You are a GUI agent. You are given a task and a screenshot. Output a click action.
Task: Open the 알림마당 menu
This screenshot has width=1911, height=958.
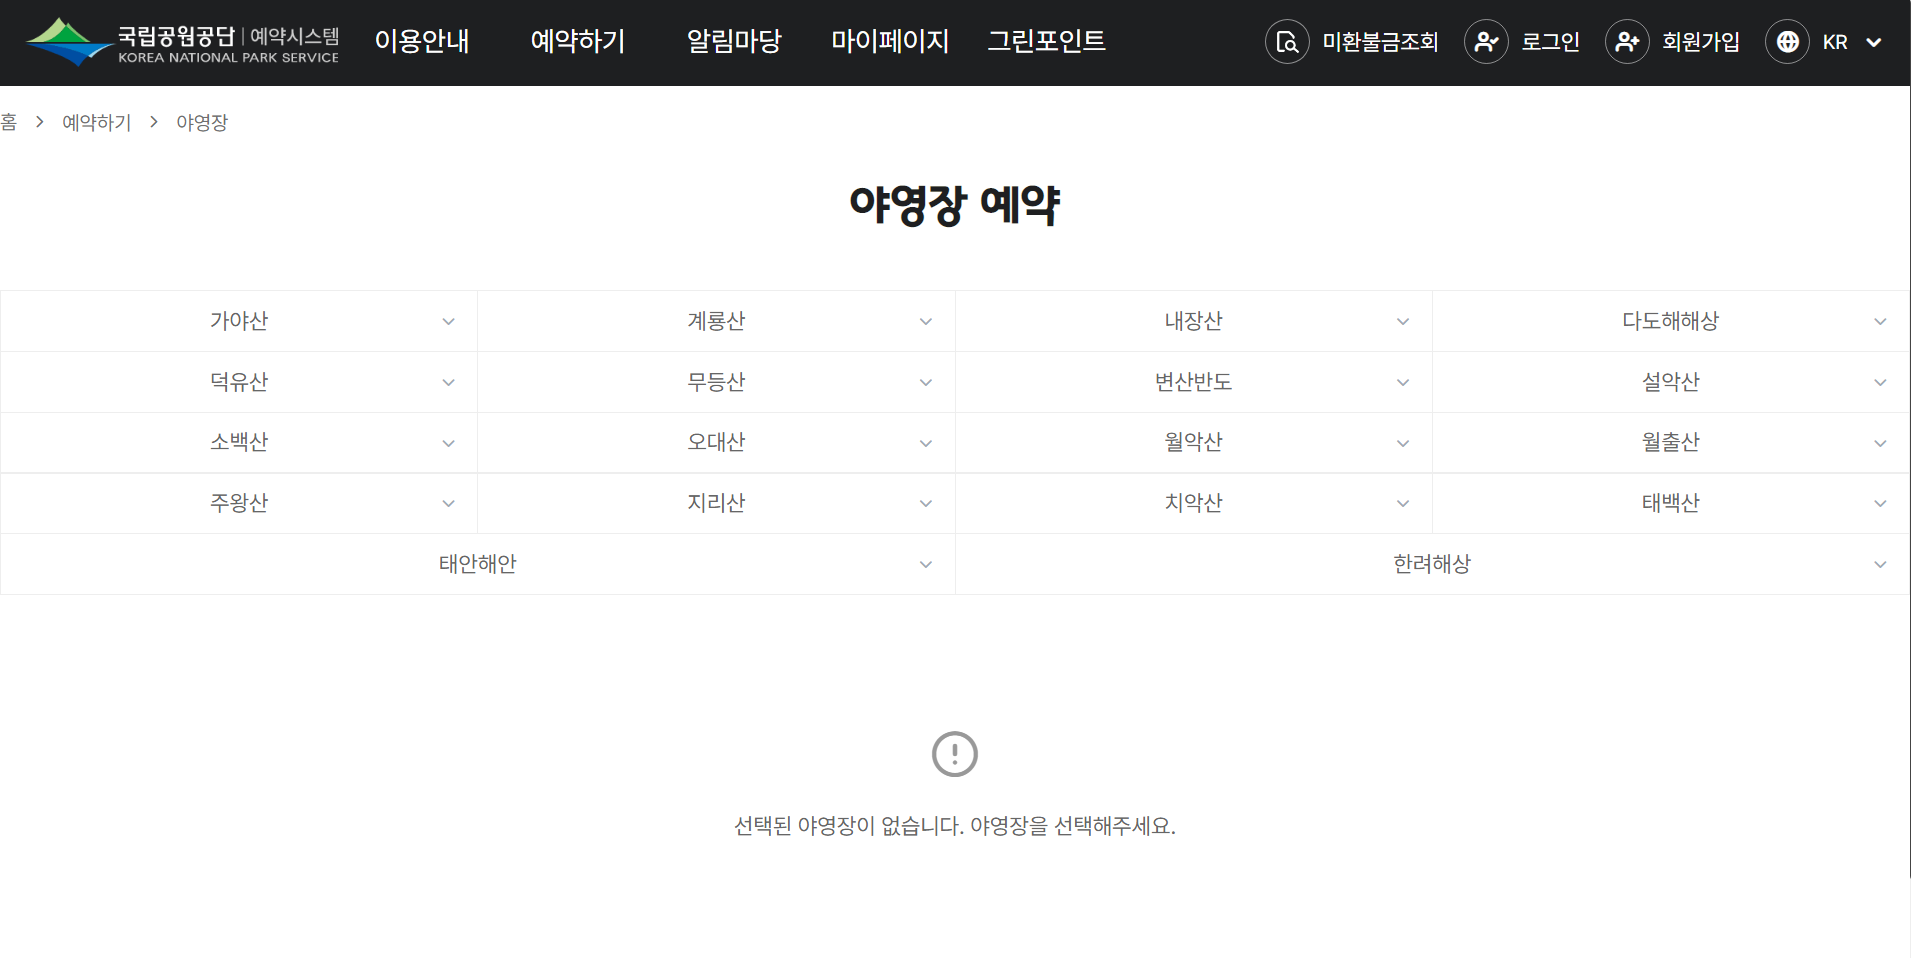tap(734, 41)
